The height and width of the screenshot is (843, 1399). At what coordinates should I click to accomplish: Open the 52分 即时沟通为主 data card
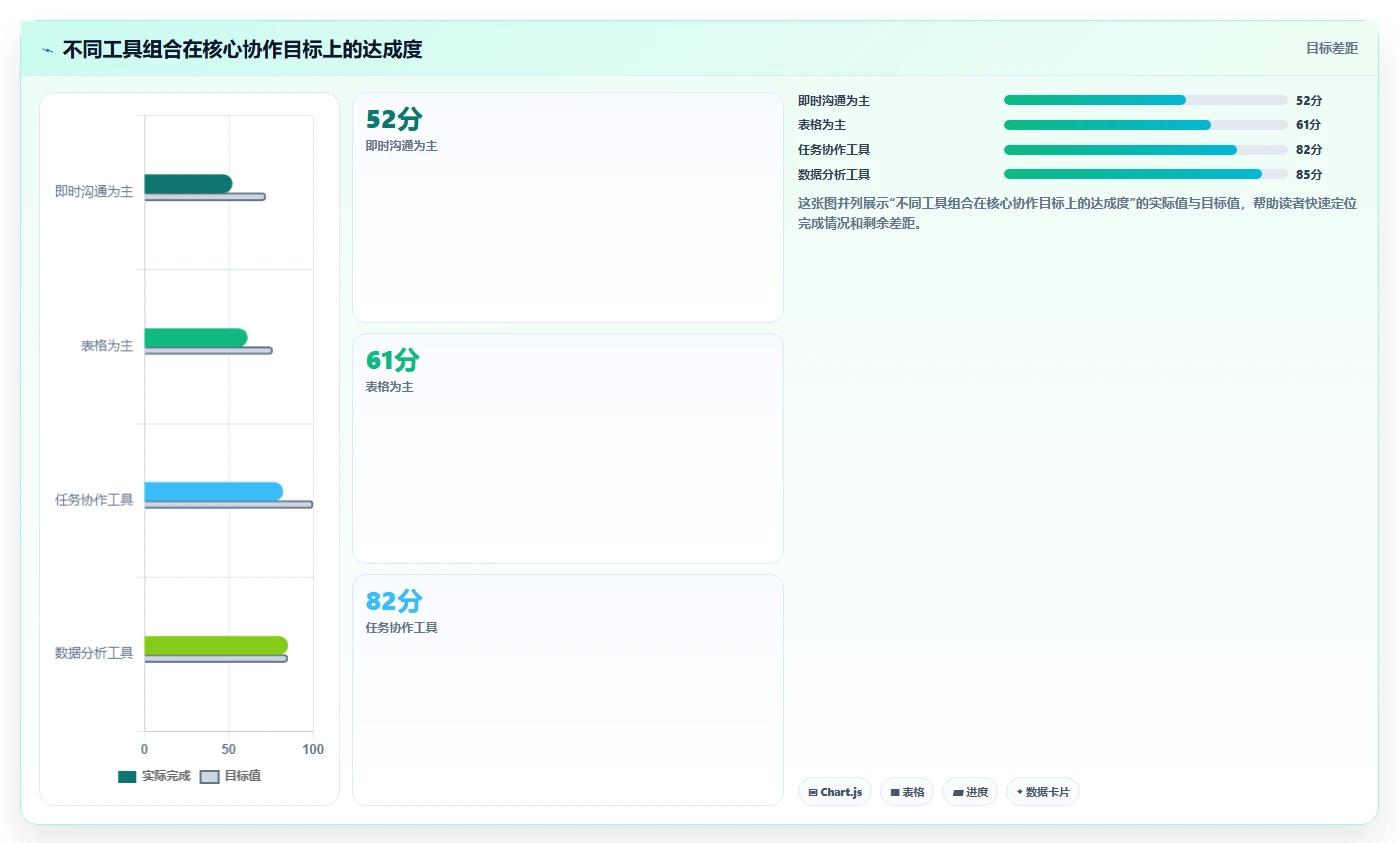pos(568,208)
